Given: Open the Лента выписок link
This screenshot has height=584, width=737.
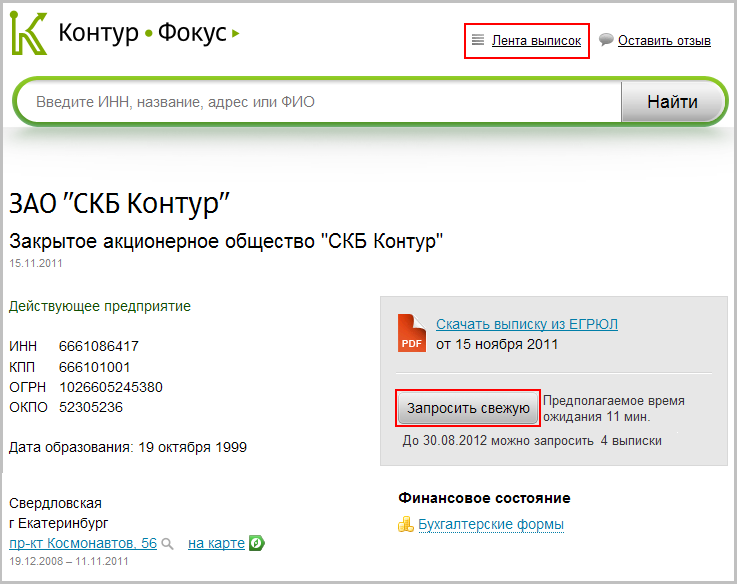Looking at the screenshot, I should 536,41.
